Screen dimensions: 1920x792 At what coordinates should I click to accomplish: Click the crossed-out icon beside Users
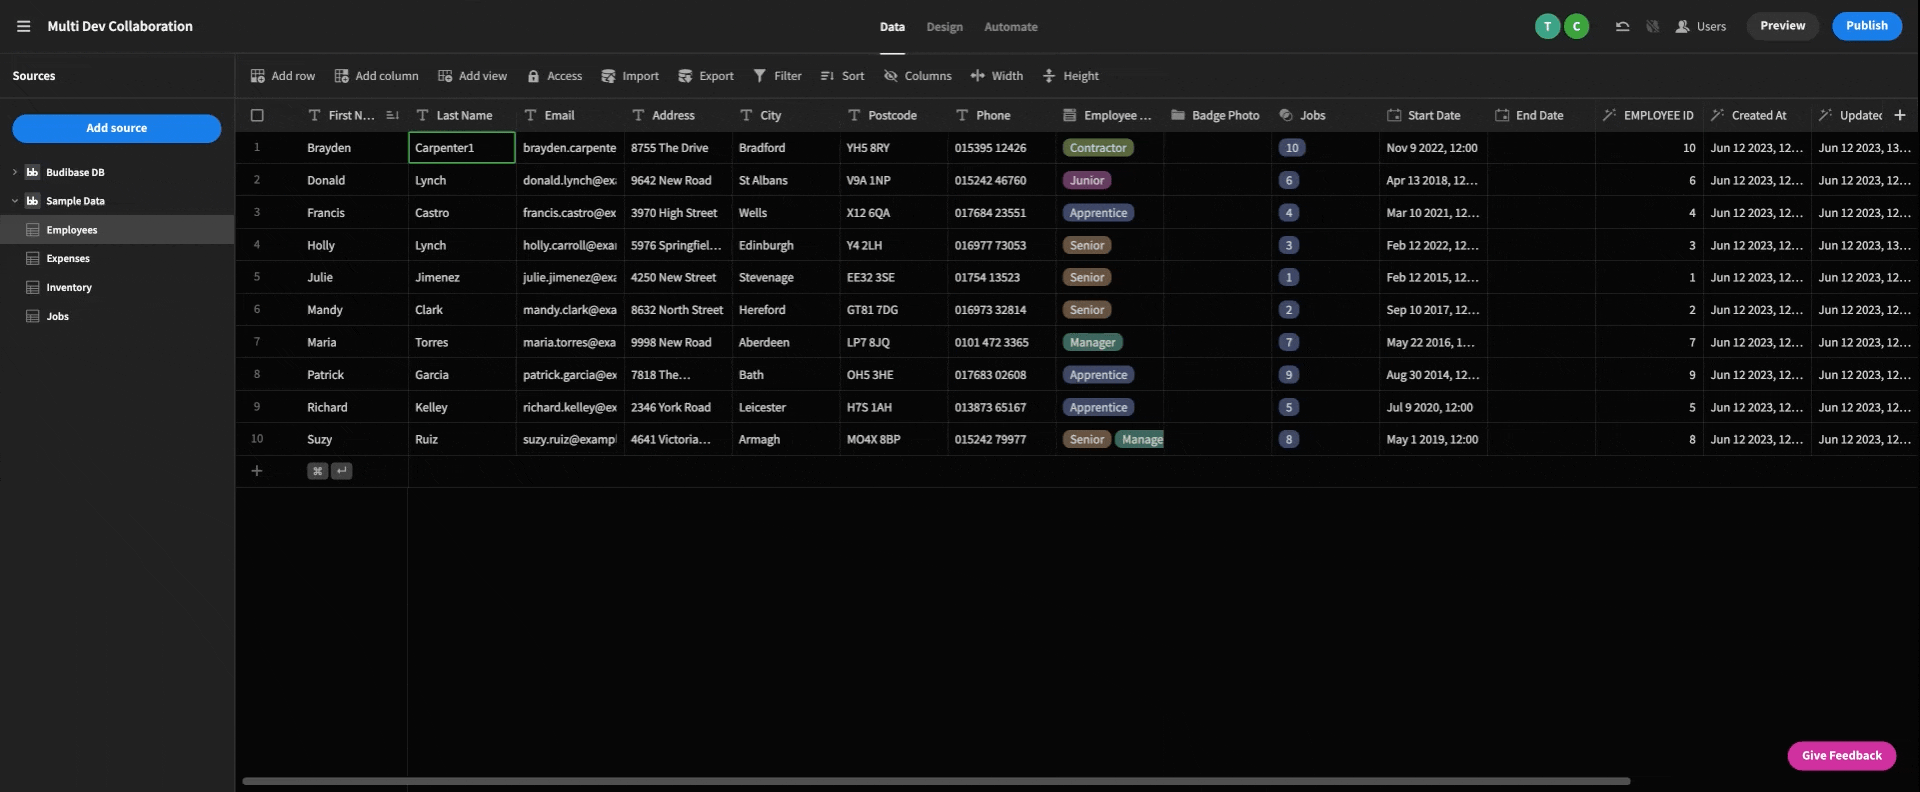[1652, 26]
